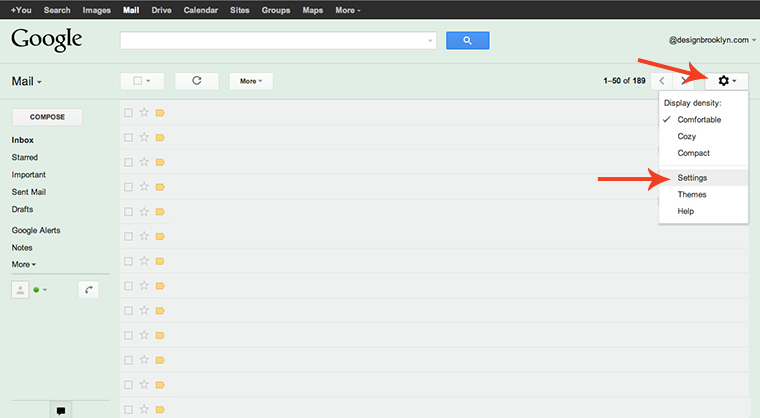This screenshot has width=760, height=418.
Task: Select Compact display density
Action: [x=693, y=153]
